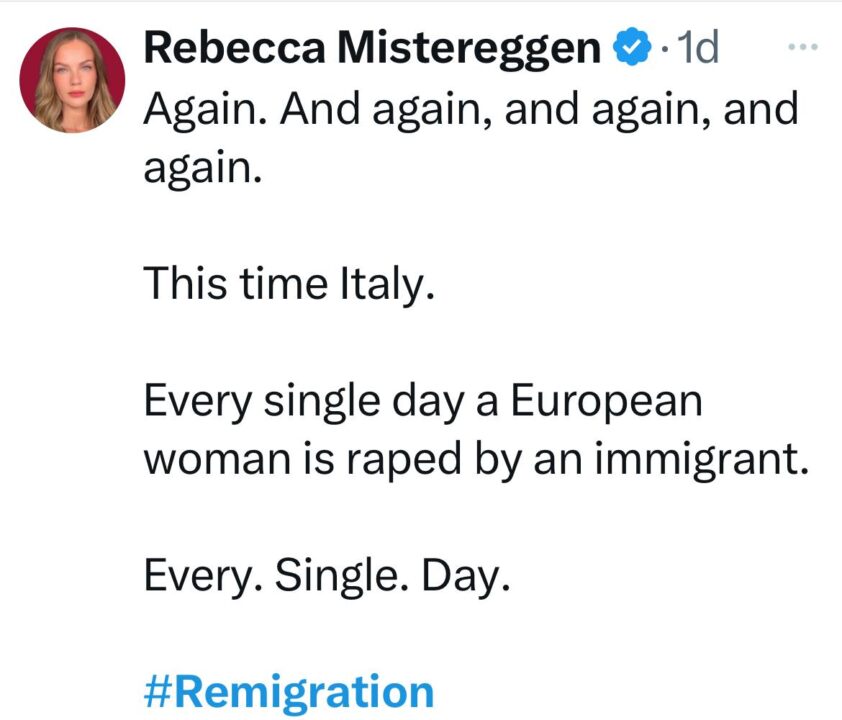The height and width of the screenshot is (720, 842).
Task: Open the three-dot more options menu
Action: 804,47
